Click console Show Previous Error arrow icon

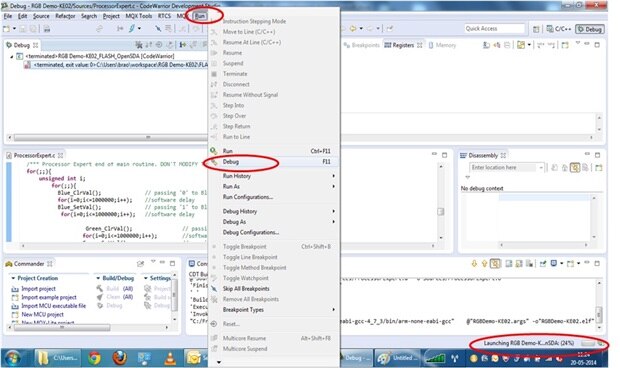pos(484,264)
